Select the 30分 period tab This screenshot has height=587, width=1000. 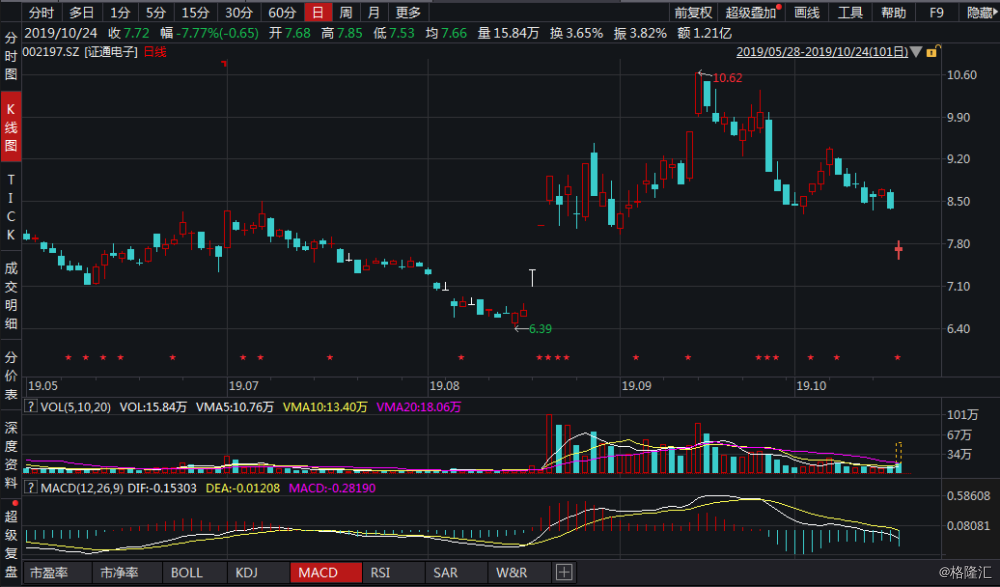click(239, 12)
